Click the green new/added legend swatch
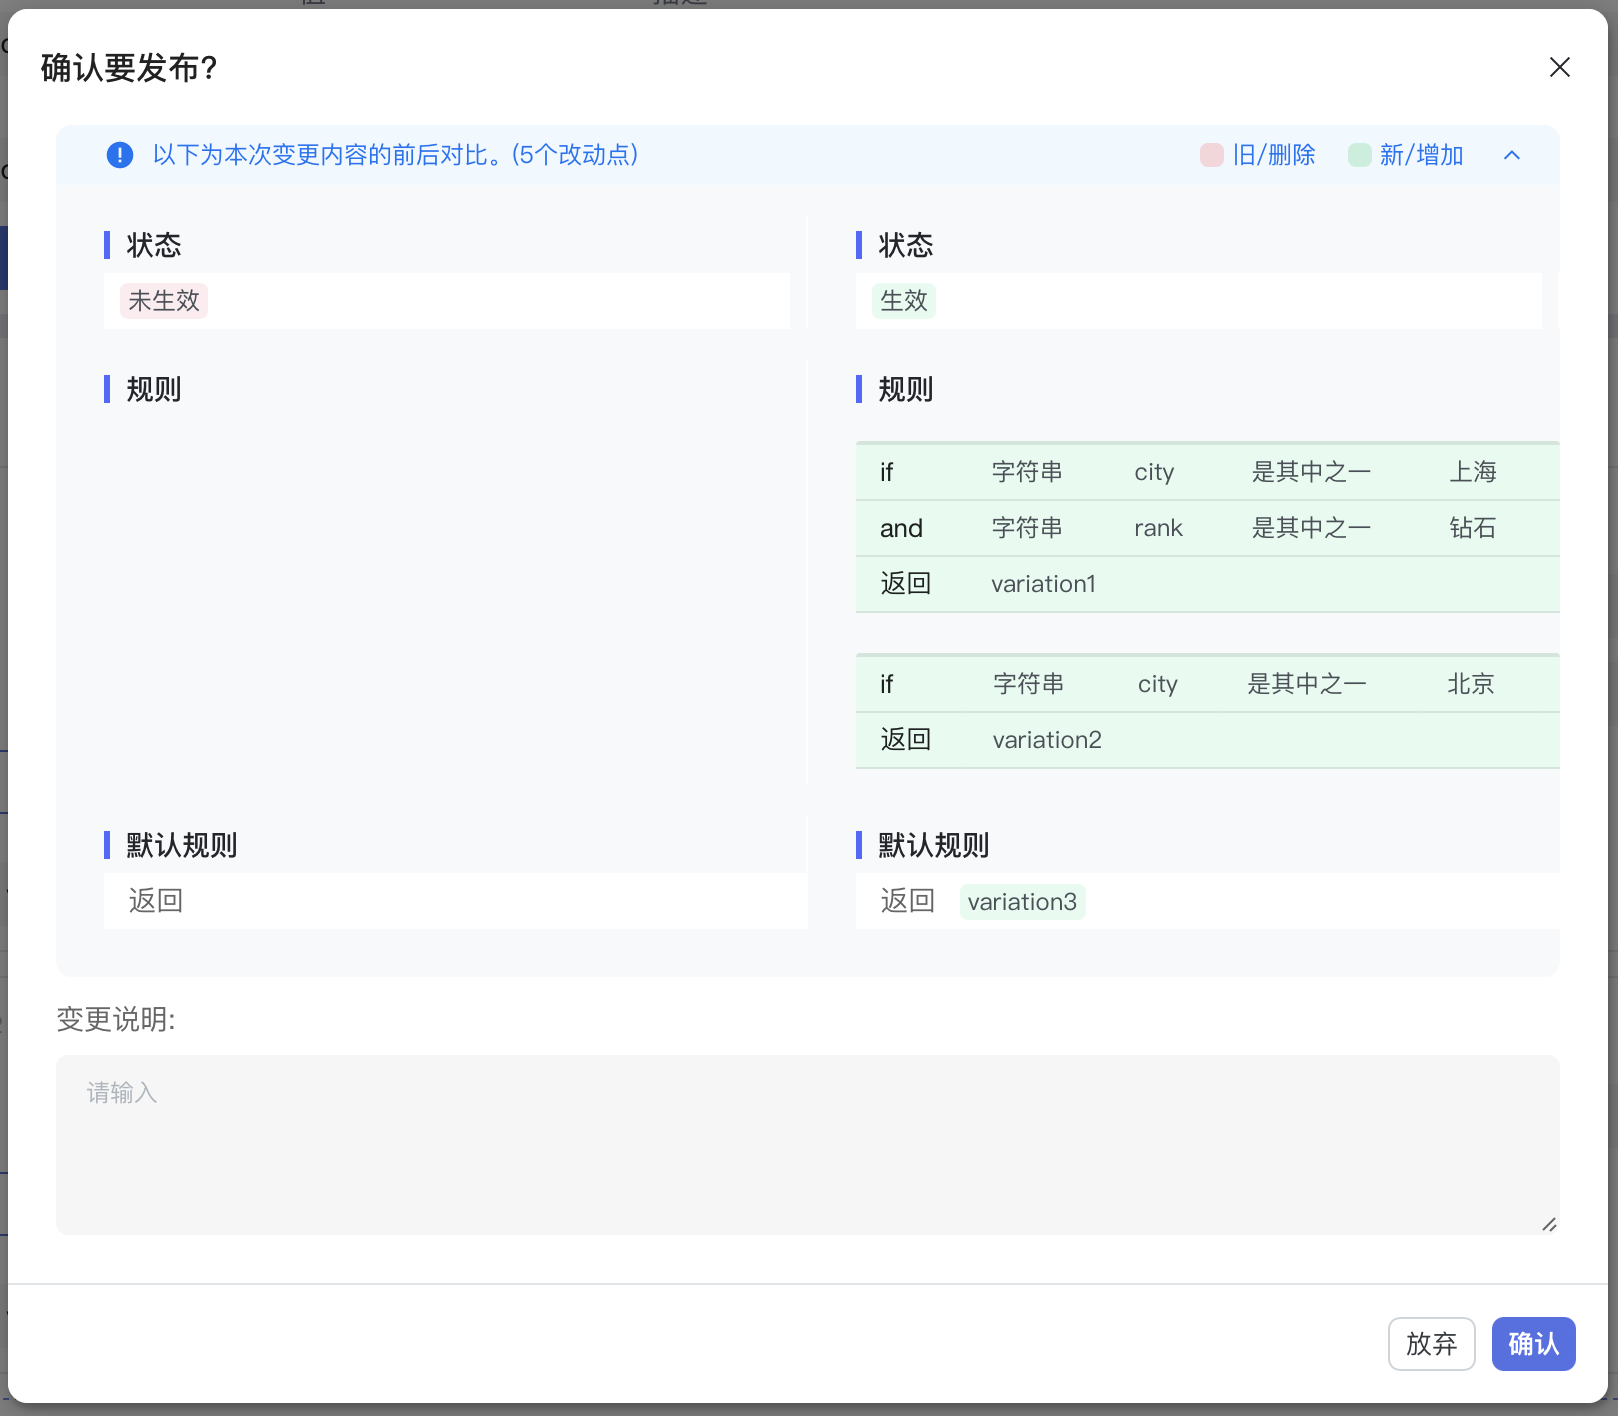This screenshot has height=1416, width=1618. coord(1359,155)
